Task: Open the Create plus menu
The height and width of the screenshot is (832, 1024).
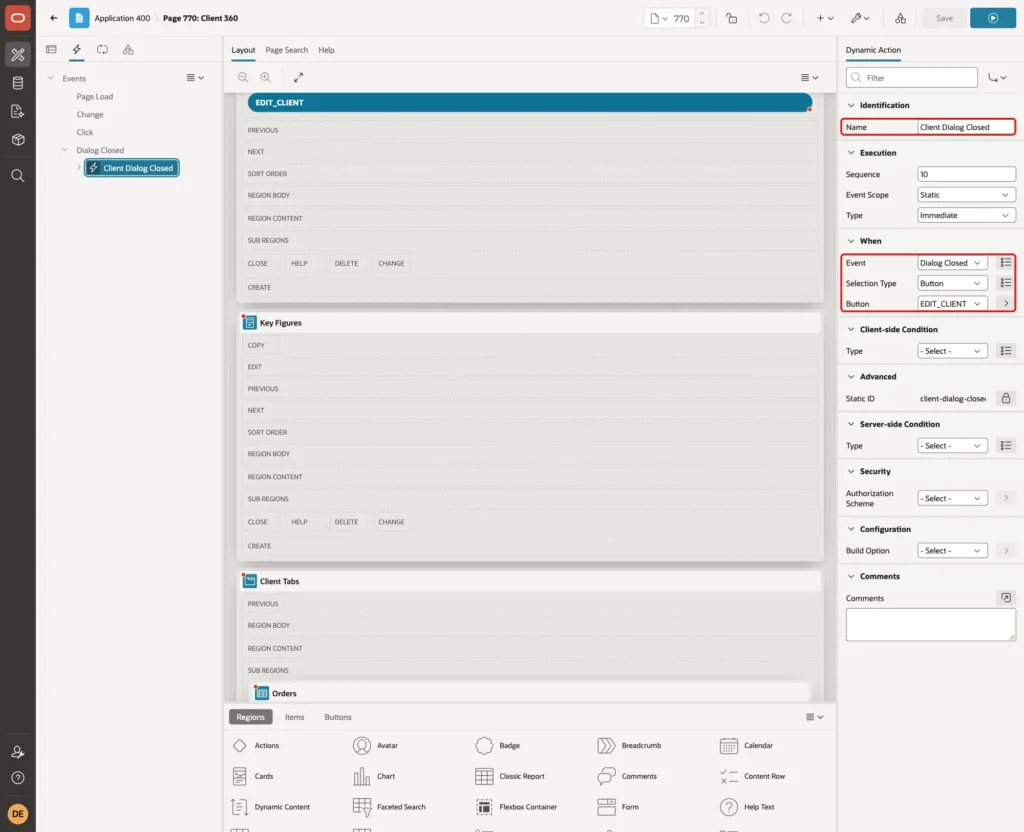Action: 825,18
